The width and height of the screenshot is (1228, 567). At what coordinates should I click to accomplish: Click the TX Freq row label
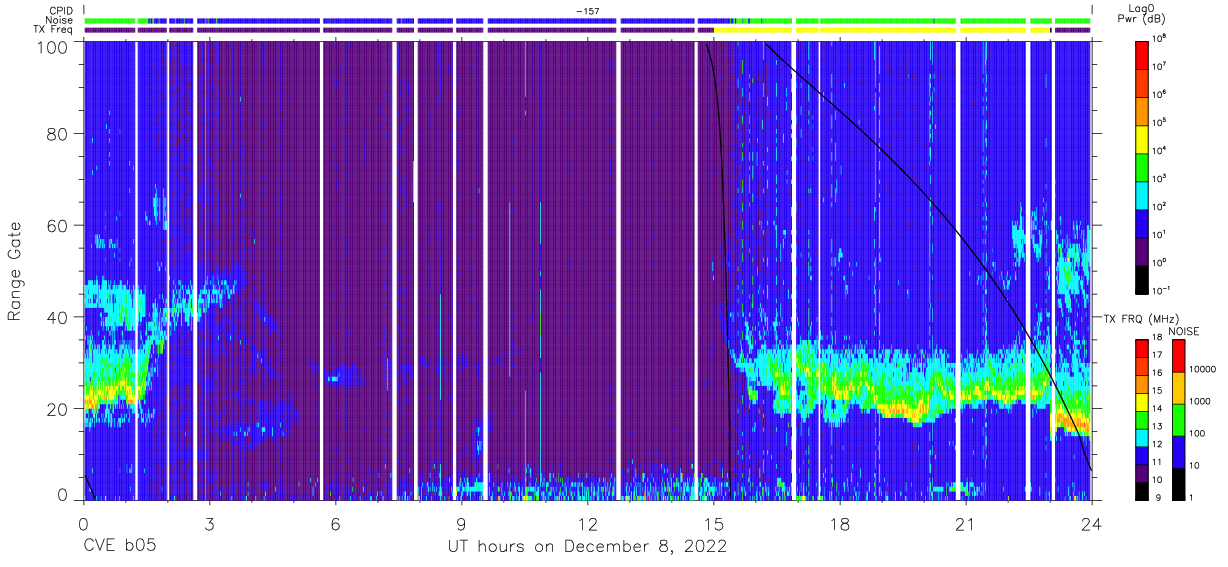(x=53, y=30)
